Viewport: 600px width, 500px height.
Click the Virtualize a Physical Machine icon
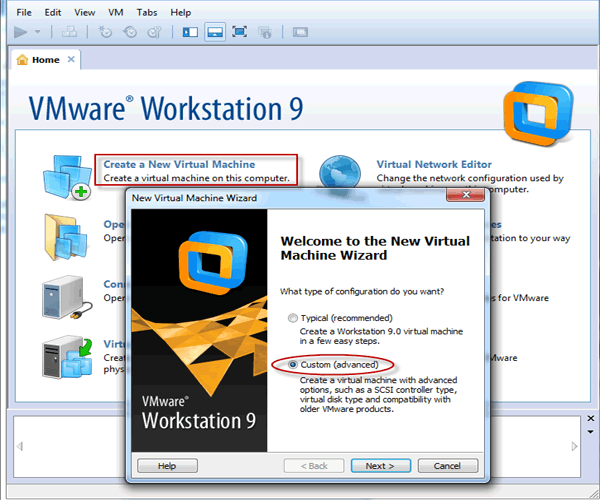(x=67, y=357)
